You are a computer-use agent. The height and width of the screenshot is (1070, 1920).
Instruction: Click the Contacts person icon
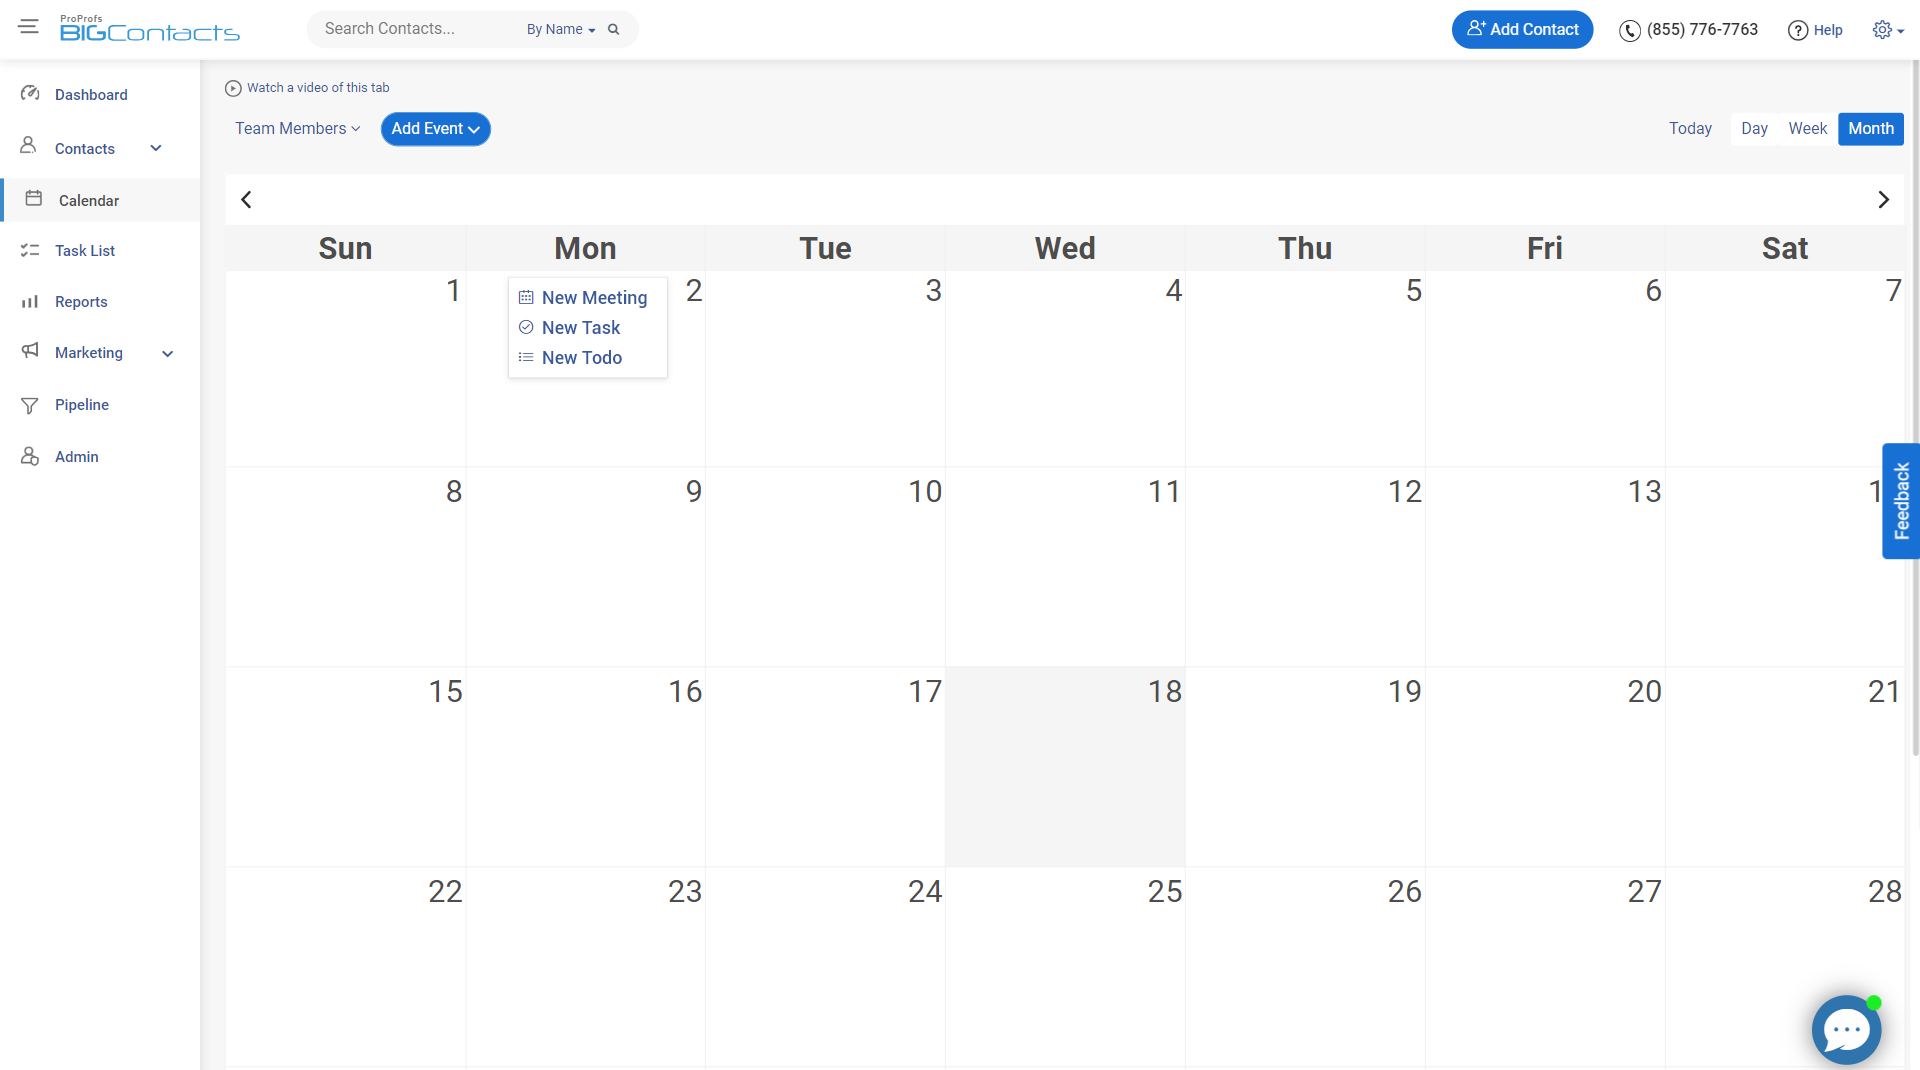[x=29, y=146]
